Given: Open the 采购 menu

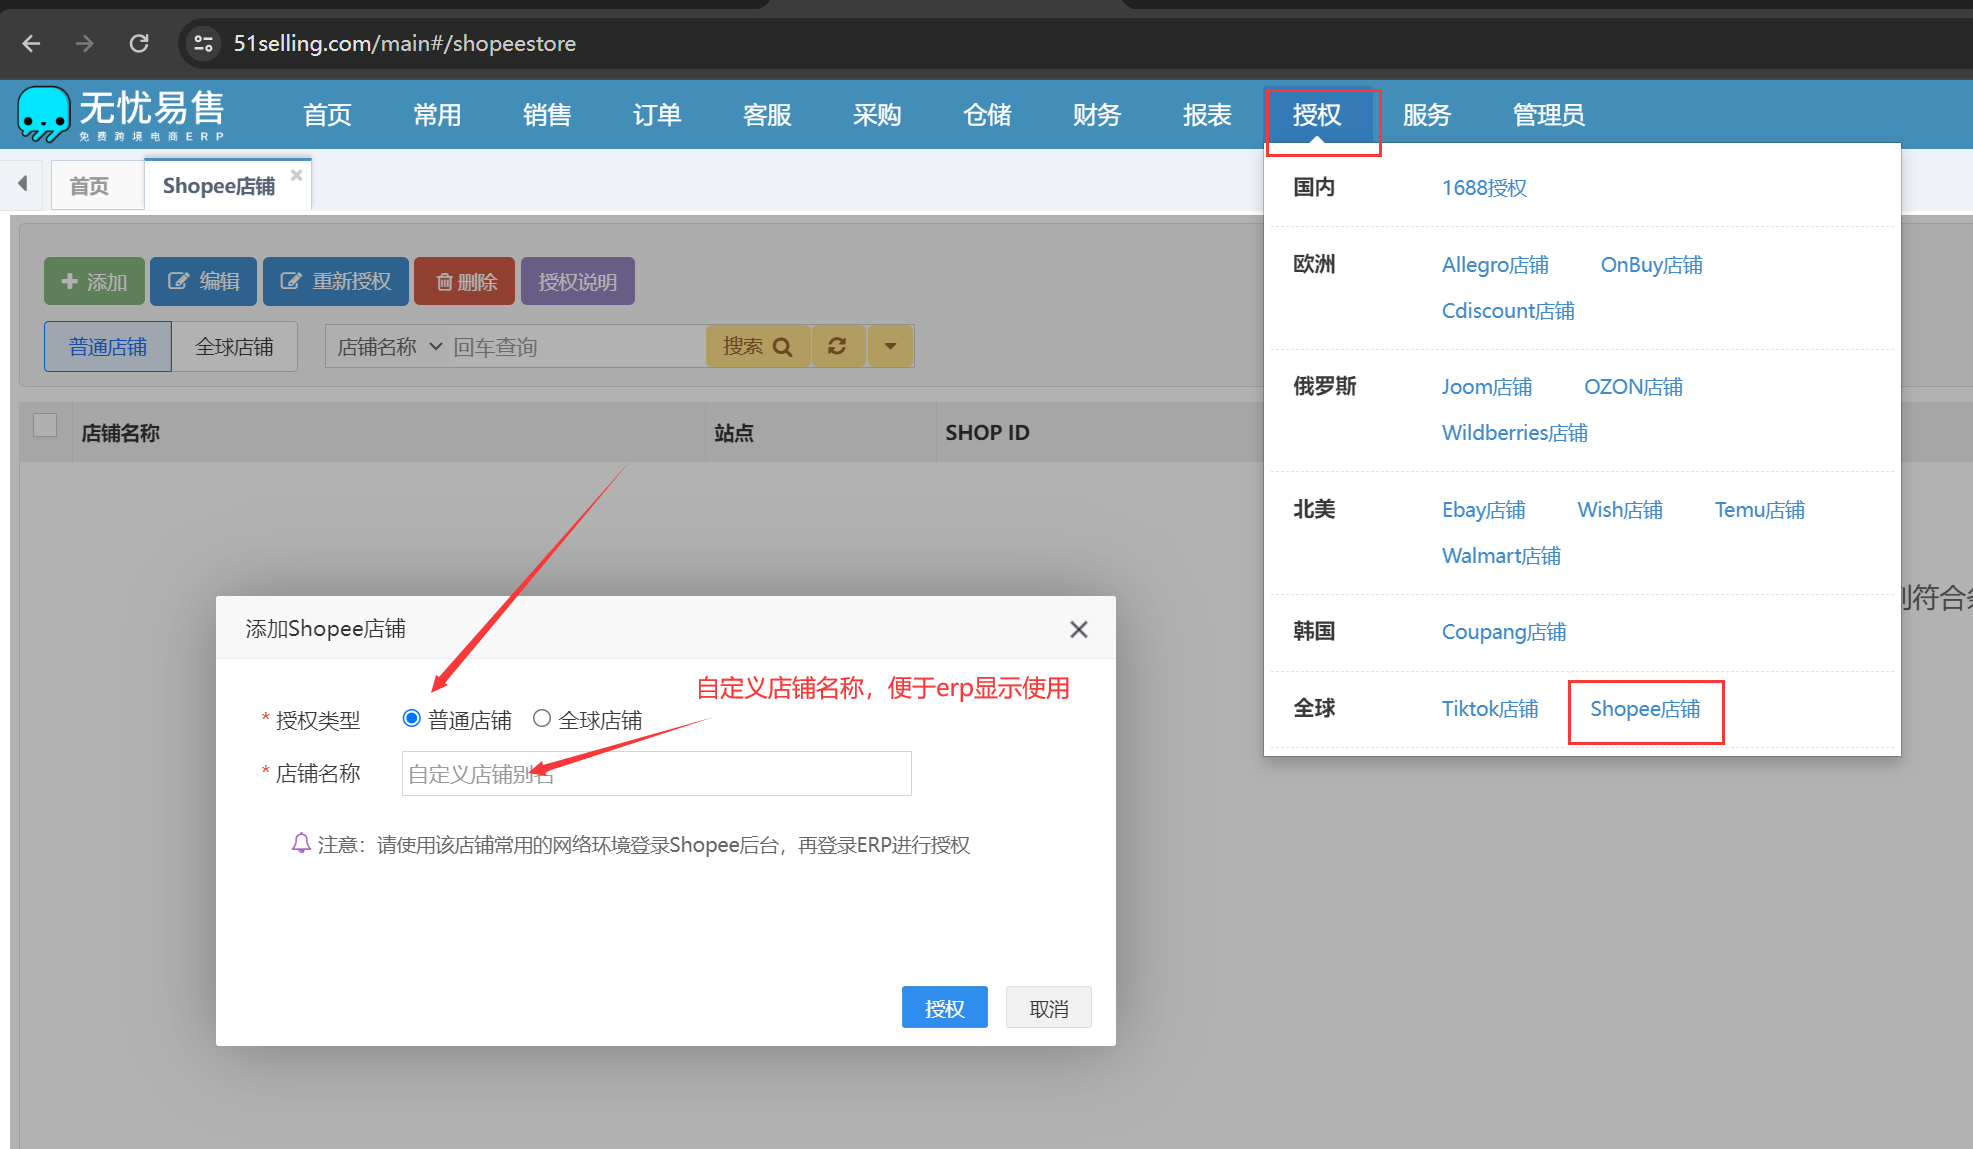Looking at the screenshot, I should [x=877, y=115].
